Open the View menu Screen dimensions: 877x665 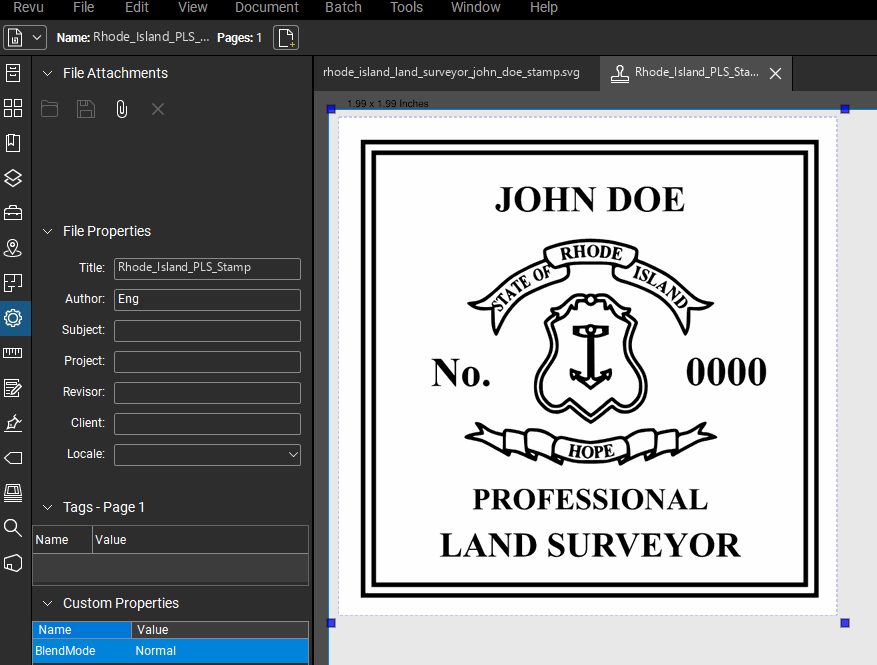point(192,7)
